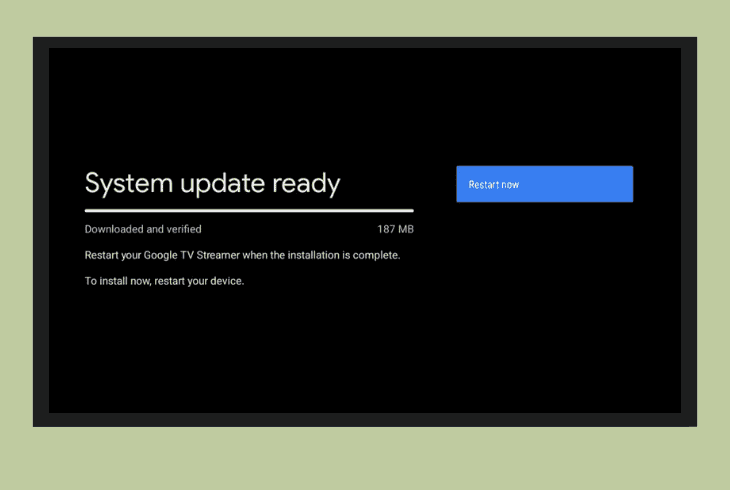Click the 'To install now, restart your device.' text
Screen dimensions: 730x490
(x=164, y=281)
